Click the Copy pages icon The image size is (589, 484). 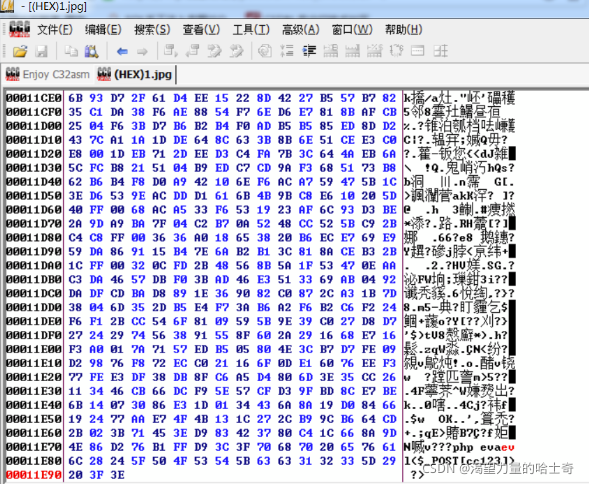pyautogui.click(x=71, y=51)
